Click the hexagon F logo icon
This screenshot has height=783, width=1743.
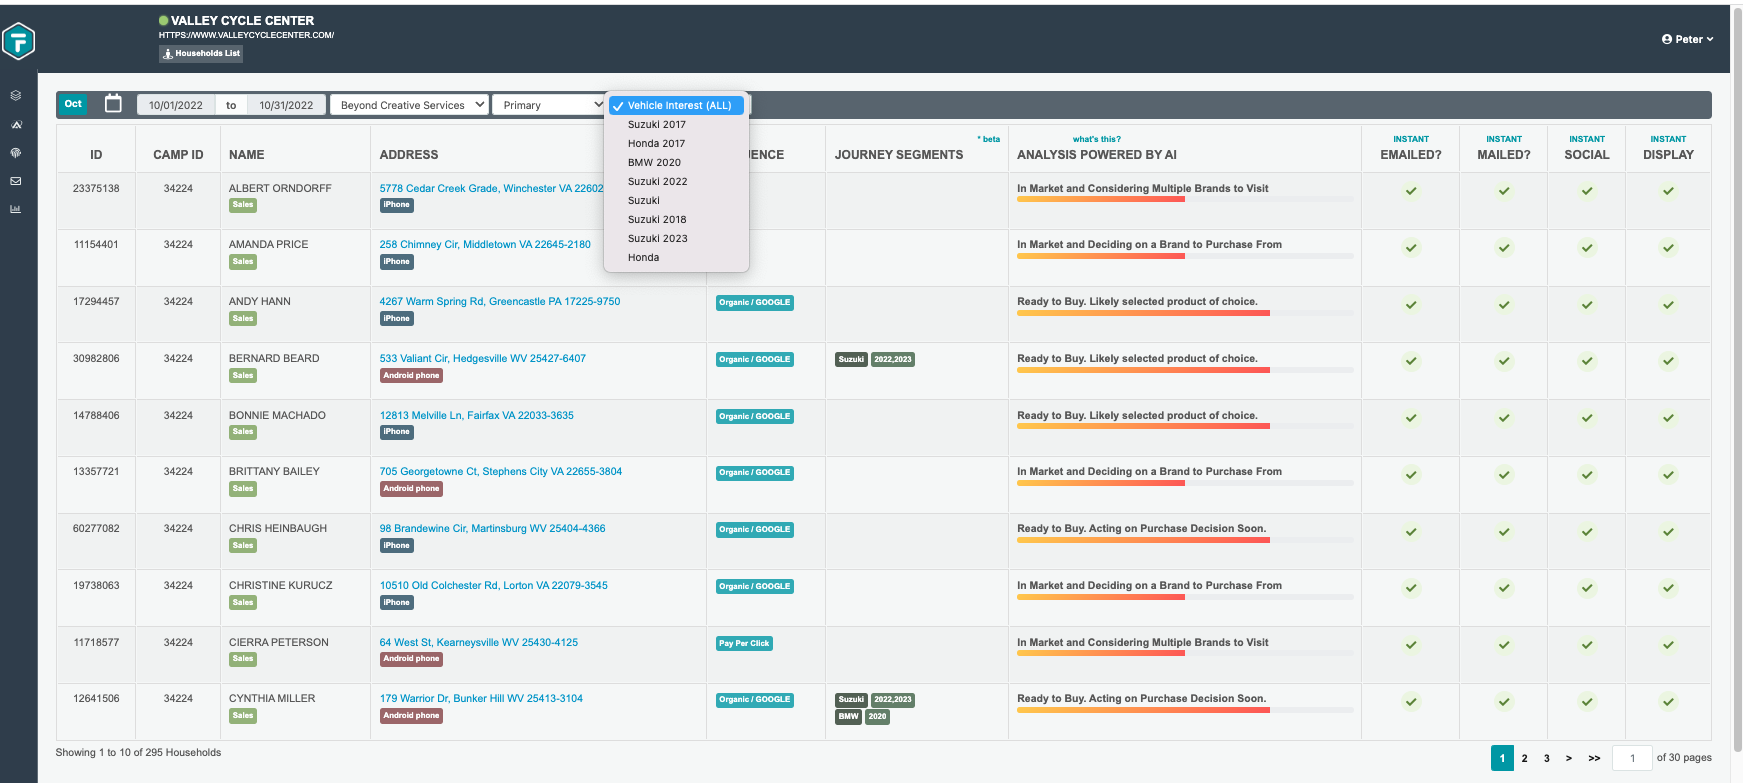(19, 41)
